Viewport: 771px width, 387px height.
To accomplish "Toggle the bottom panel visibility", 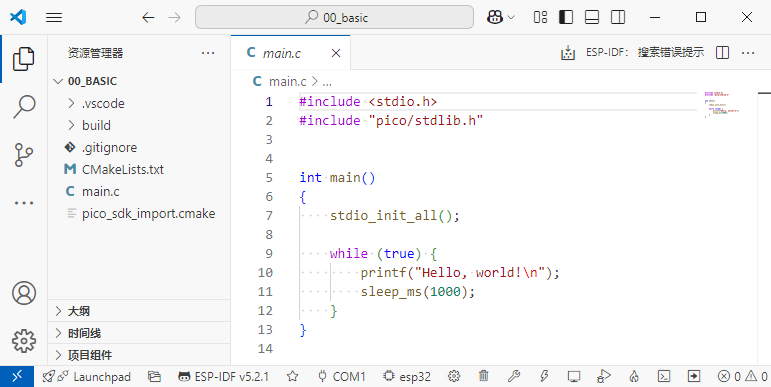I will 592,18.
